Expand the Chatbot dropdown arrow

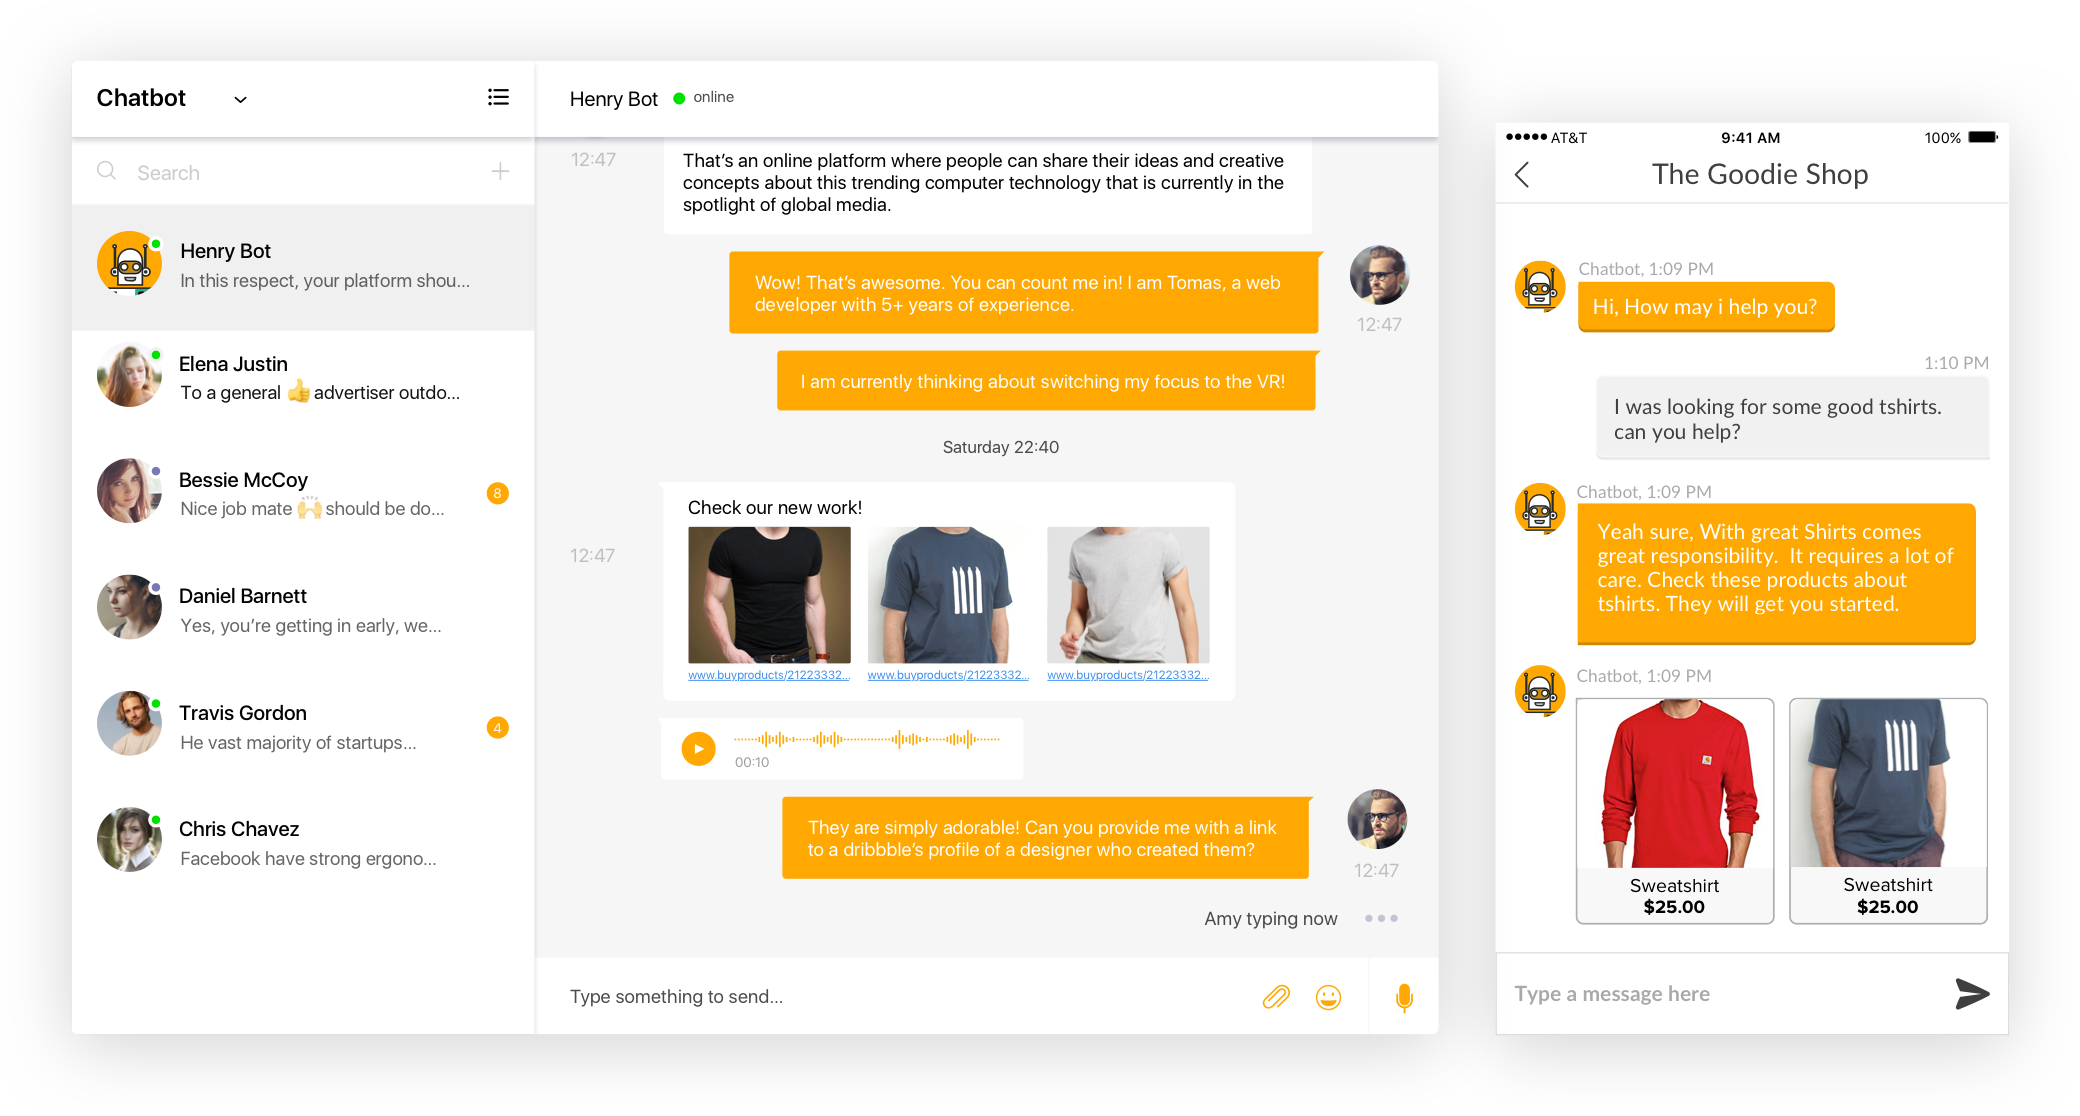click(x=240, y=99)
